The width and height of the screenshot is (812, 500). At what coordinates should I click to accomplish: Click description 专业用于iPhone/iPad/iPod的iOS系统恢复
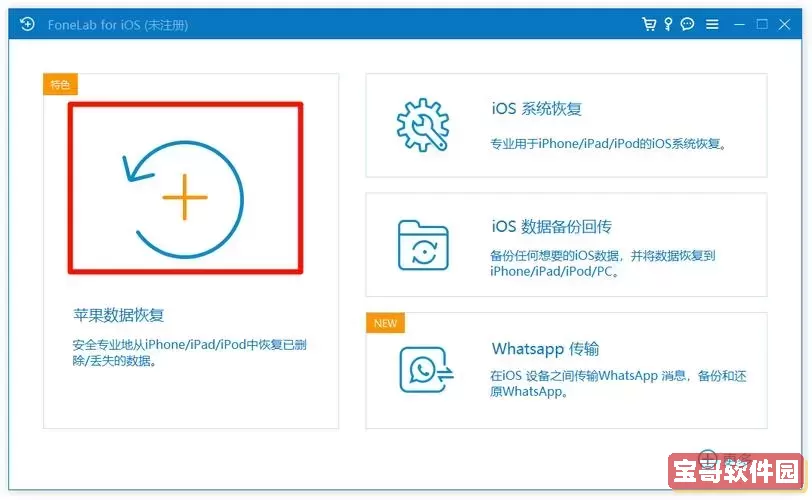click(608, 144)
